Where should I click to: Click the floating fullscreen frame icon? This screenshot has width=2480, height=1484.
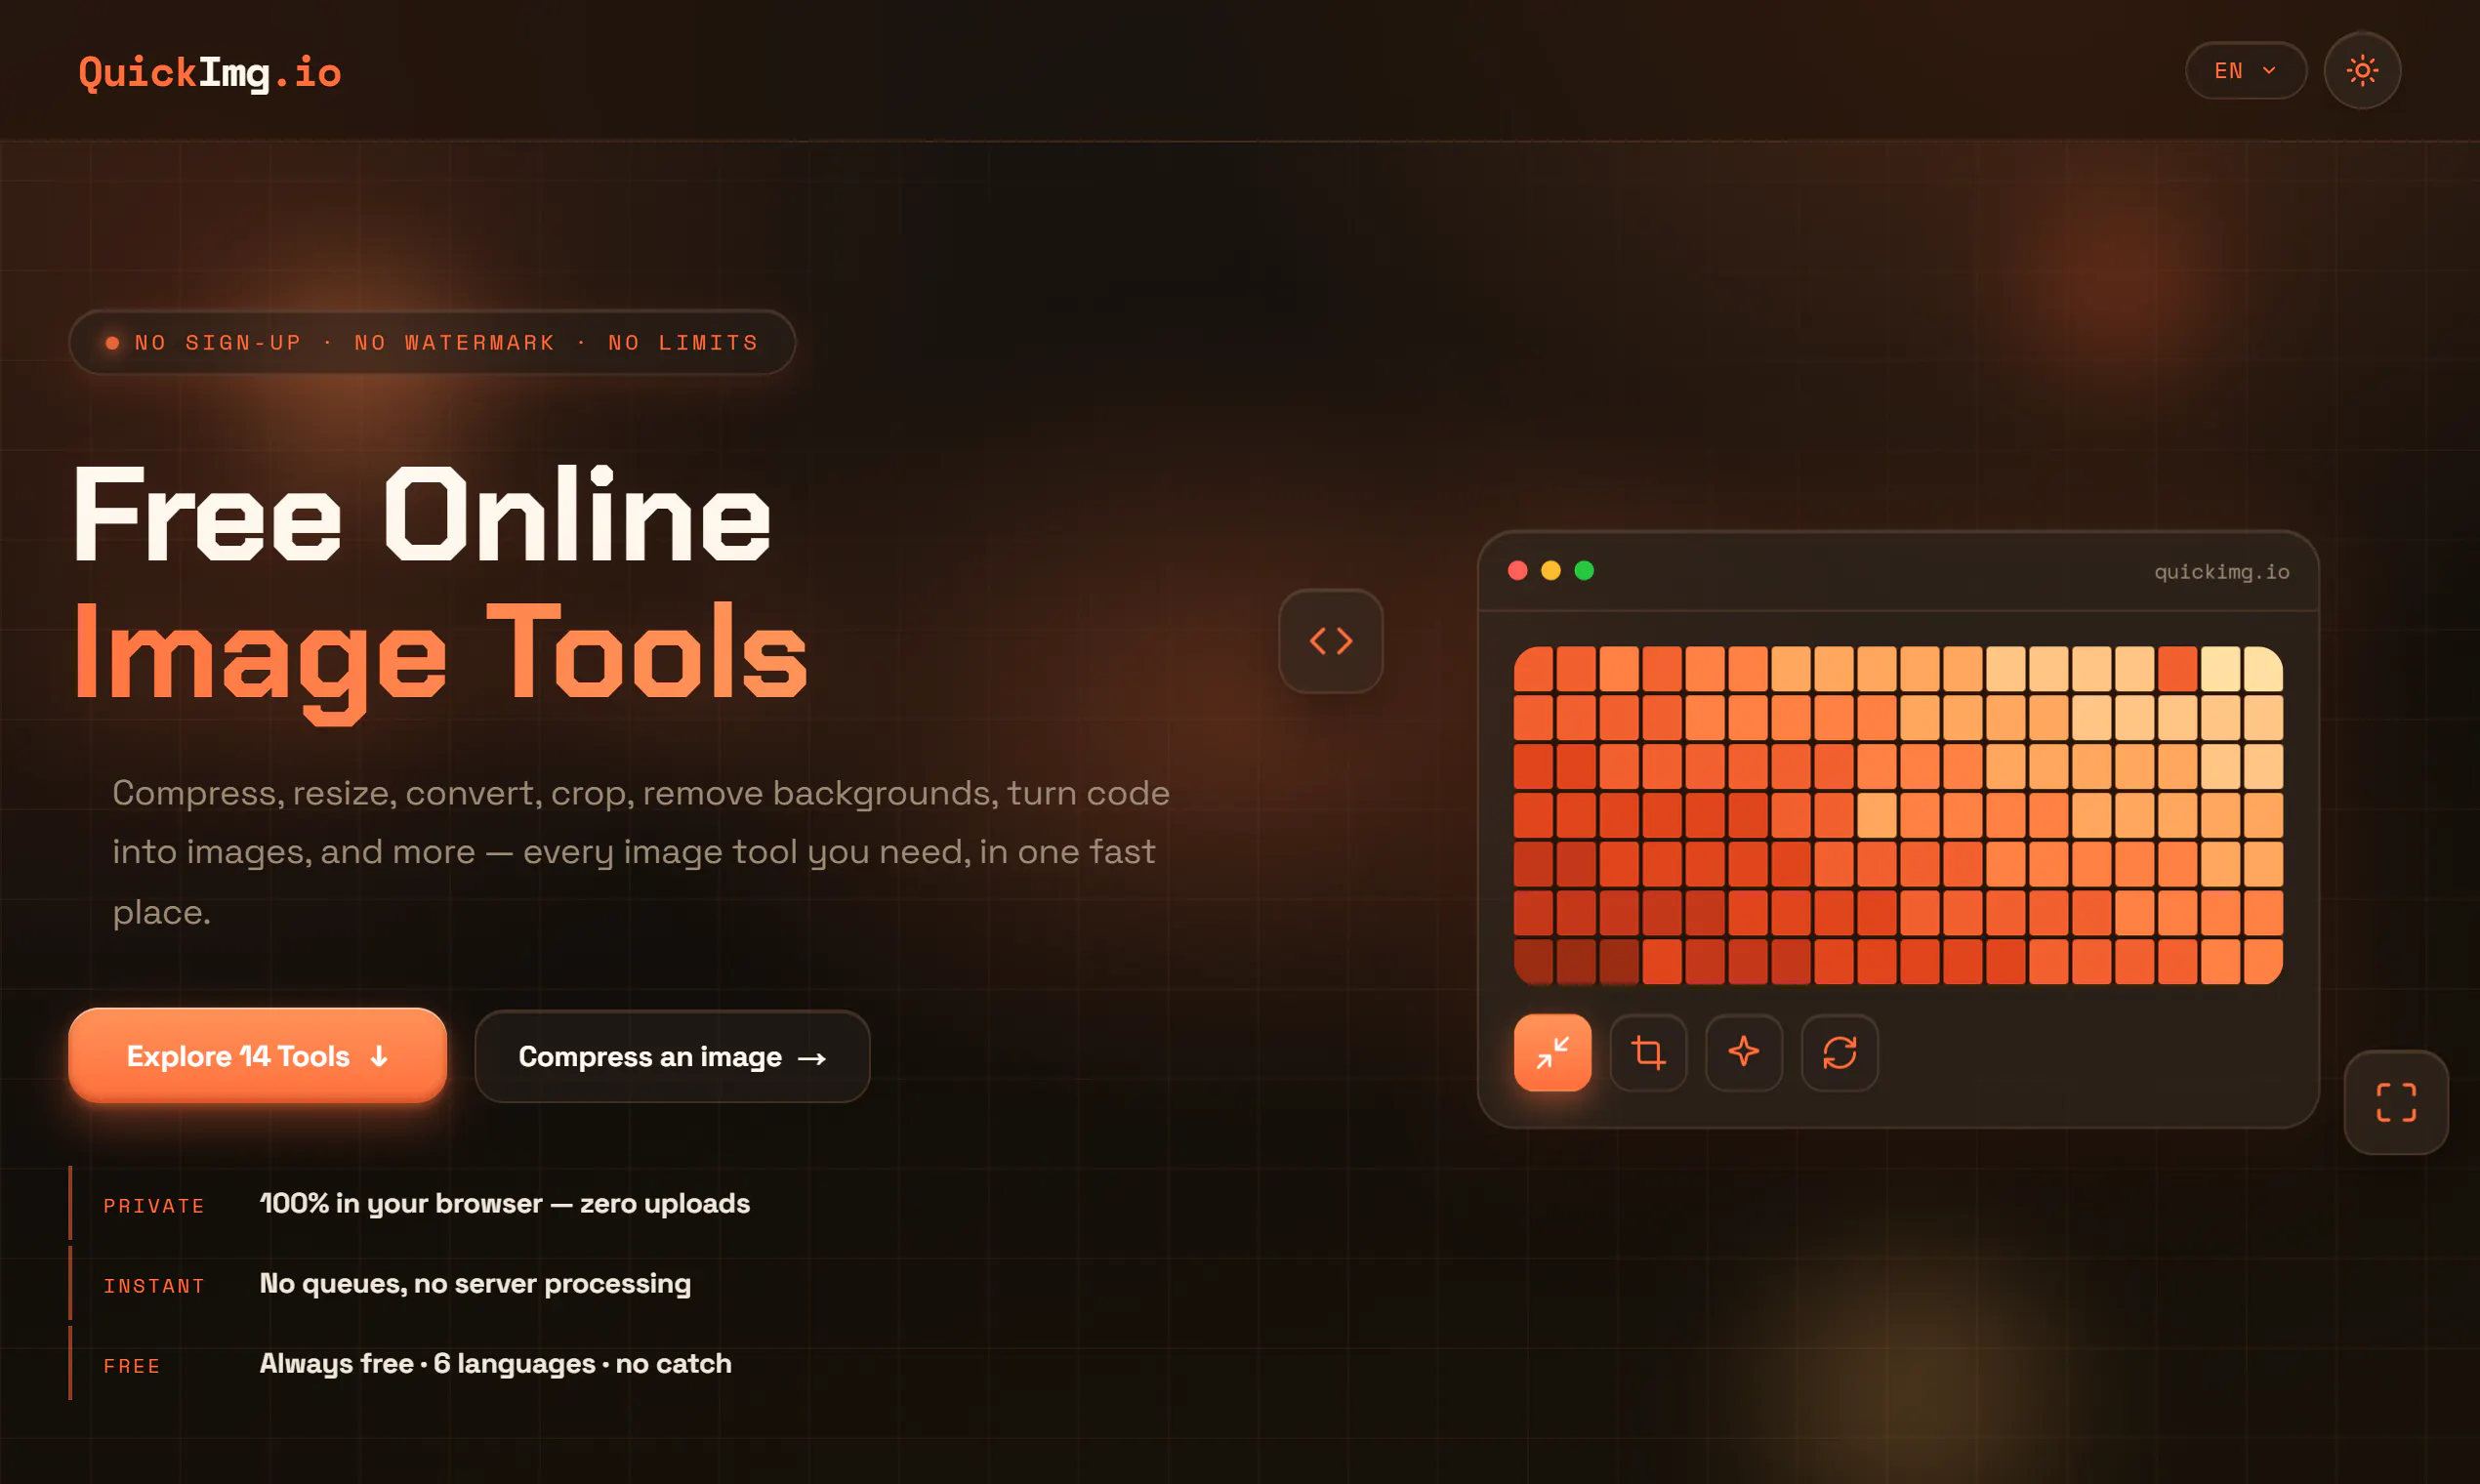coord(2396,1102)
